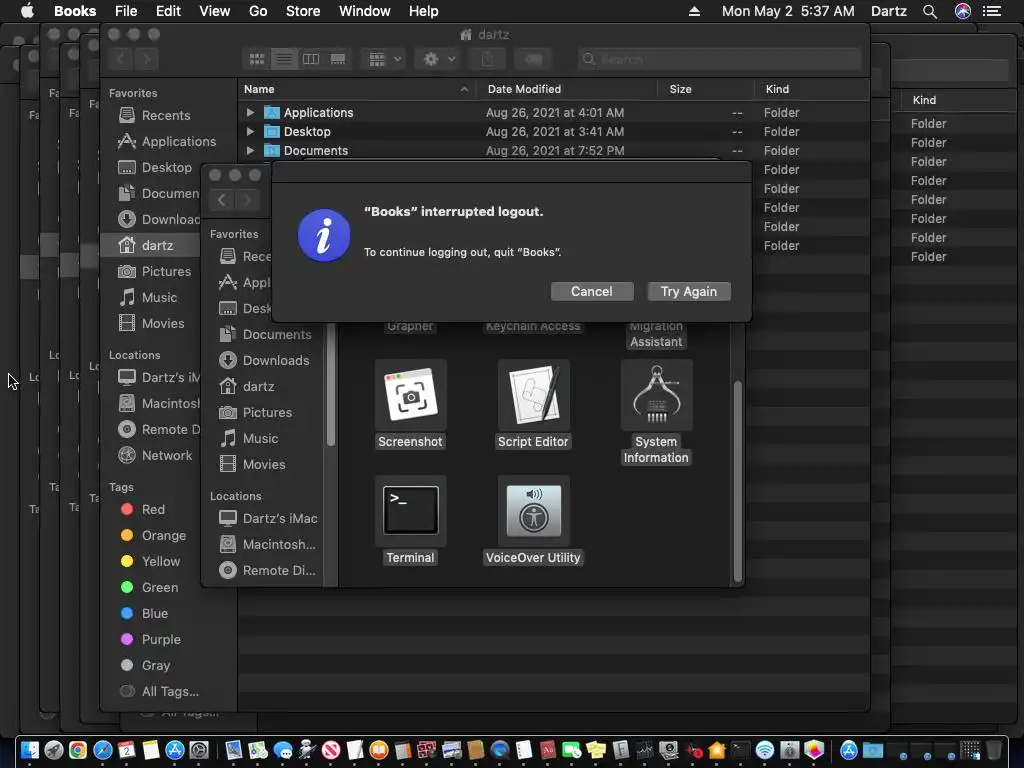Click Edit Tags button in dartz toolbar
This screenshot has width=1024, height=768.
tap(533, 59)
